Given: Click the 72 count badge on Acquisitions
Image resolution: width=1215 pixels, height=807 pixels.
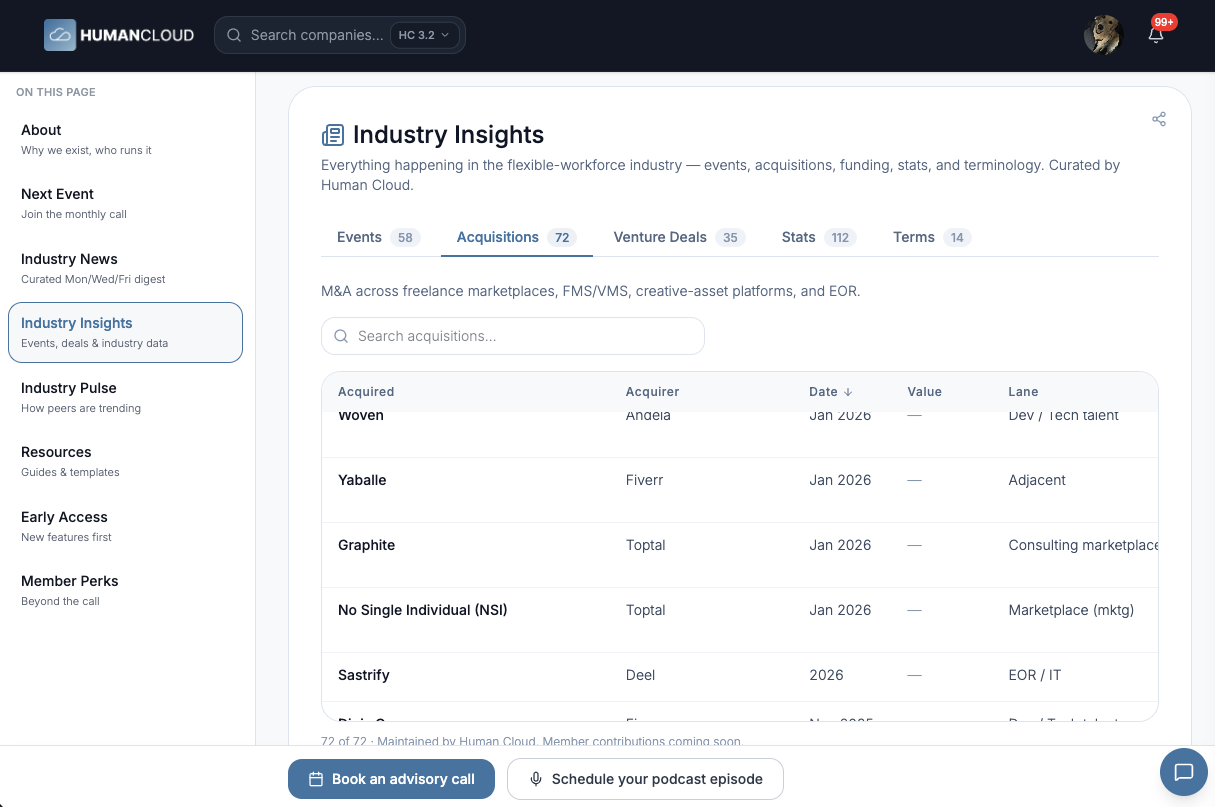Looking at the screenshot, I should (562, 237).
